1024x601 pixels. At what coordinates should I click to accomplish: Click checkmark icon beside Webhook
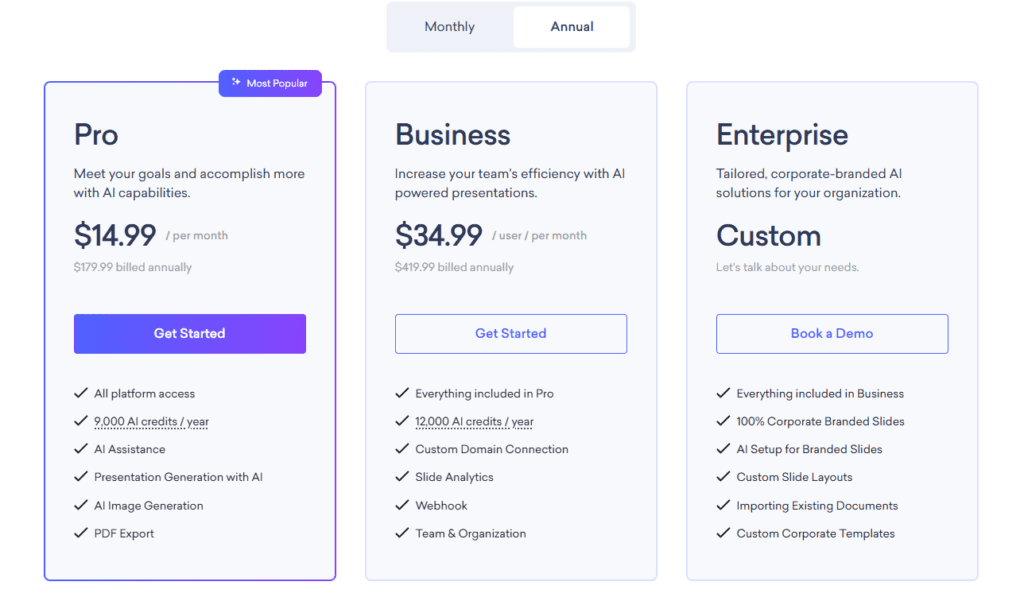pos(402,506)
